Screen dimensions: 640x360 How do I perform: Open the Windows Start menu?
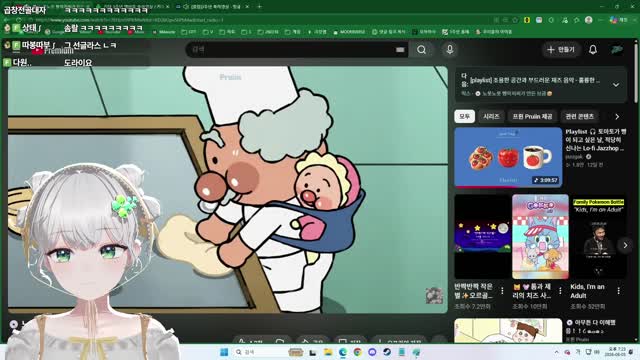point(224,352)
